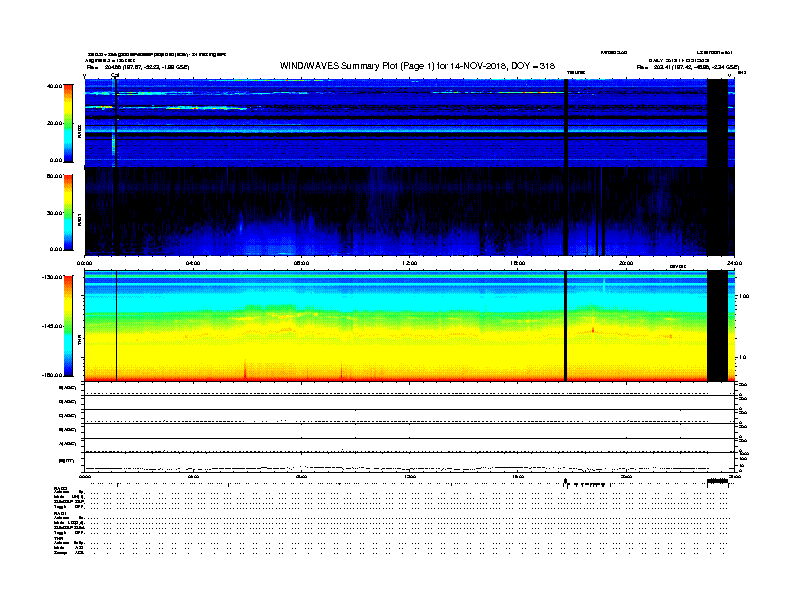The height and width of the screenshot is (612, 792).
Task: Click the RAD2 status label in bottom table
Action: [x=60, y=489]
